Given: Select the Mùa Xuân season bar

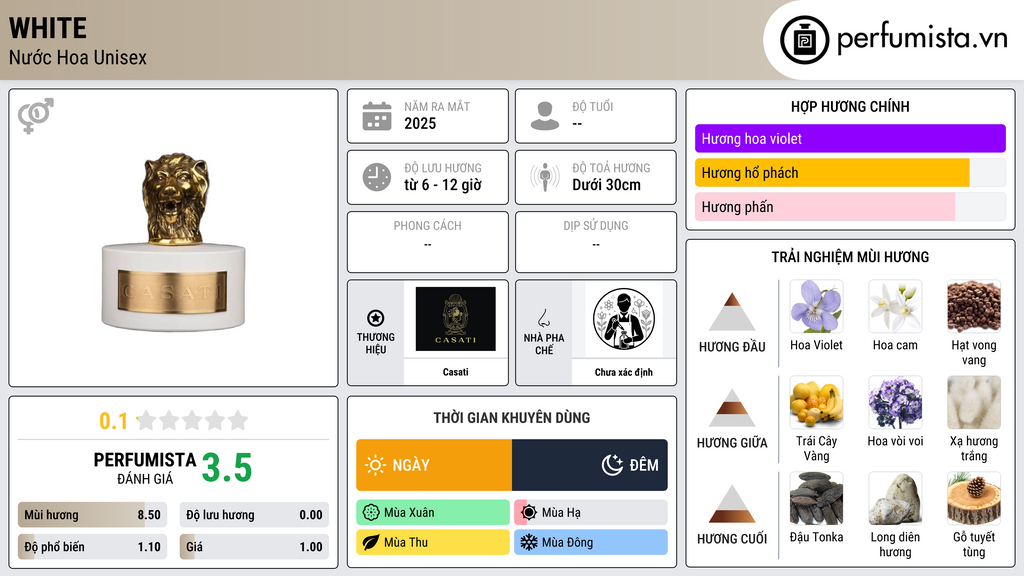Looking at the screenshot, I should [433, 513].
